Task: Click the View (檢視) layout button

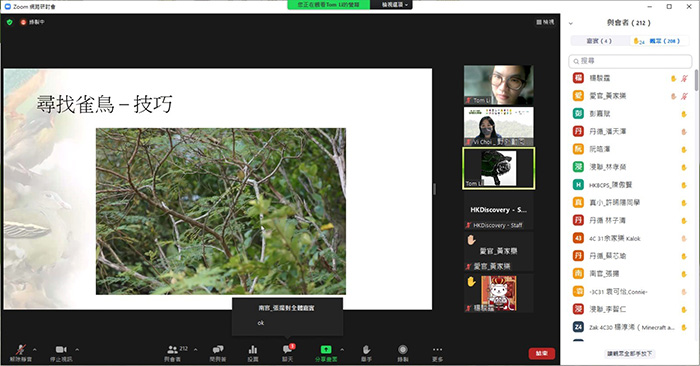Action: 545,22
